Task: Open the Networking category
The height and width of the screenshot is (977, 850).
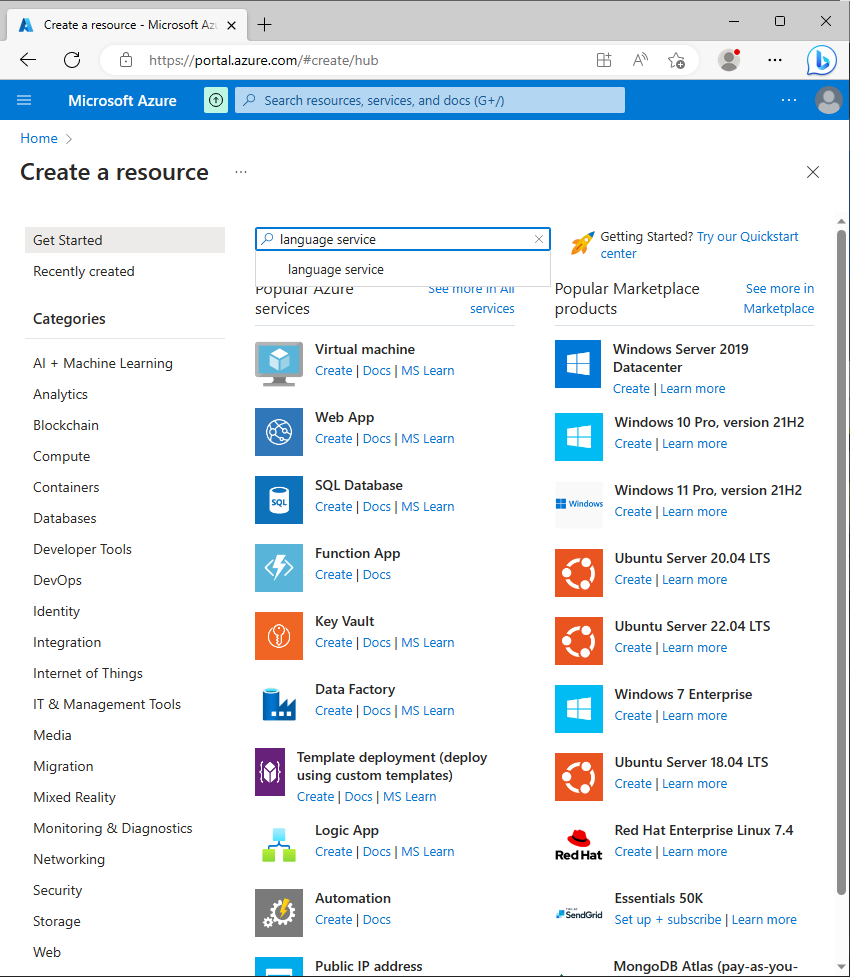Action: click(x=69, y=859)
